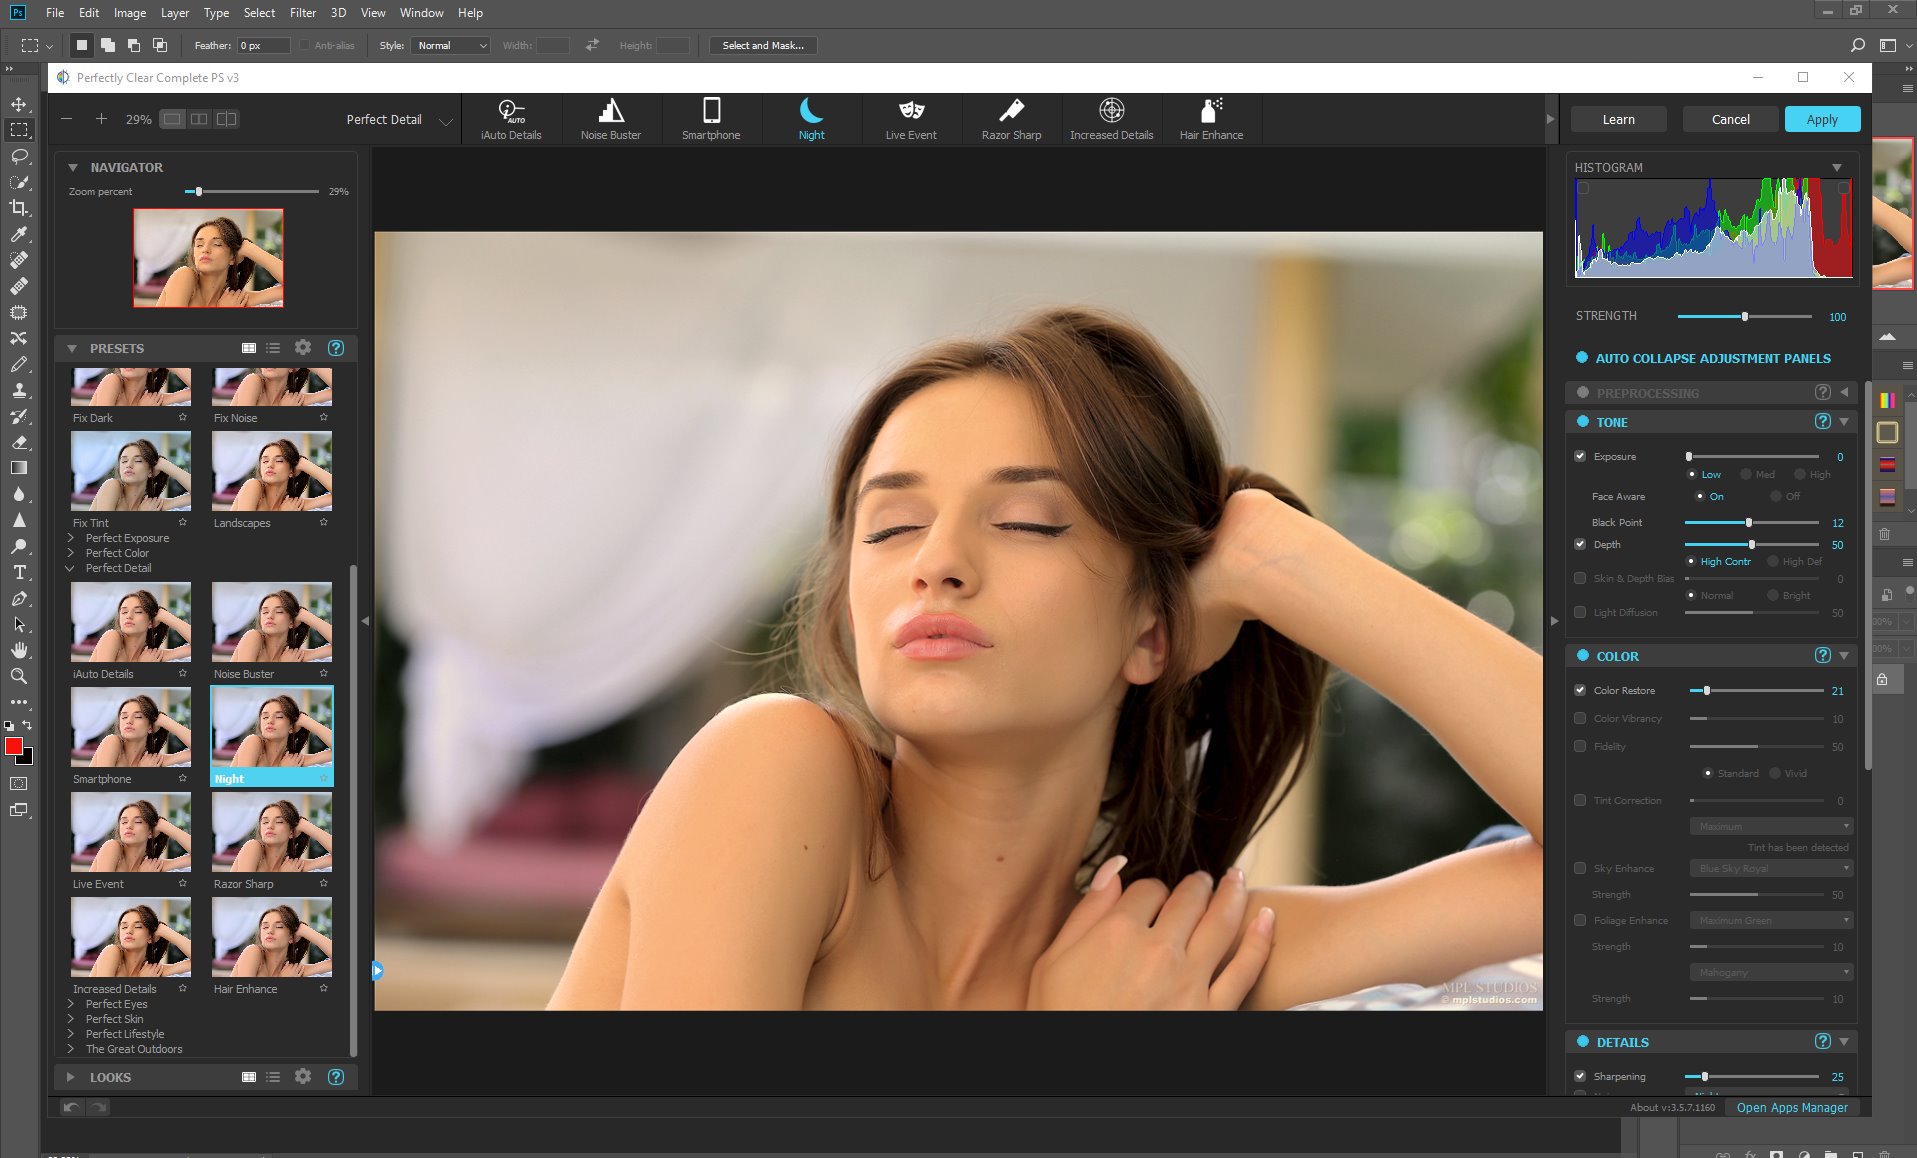The height and width of the screenshot is (1158, 1917).
Task: Select the Photoshop Eyedropper tool
Action: tap(19, 234)
